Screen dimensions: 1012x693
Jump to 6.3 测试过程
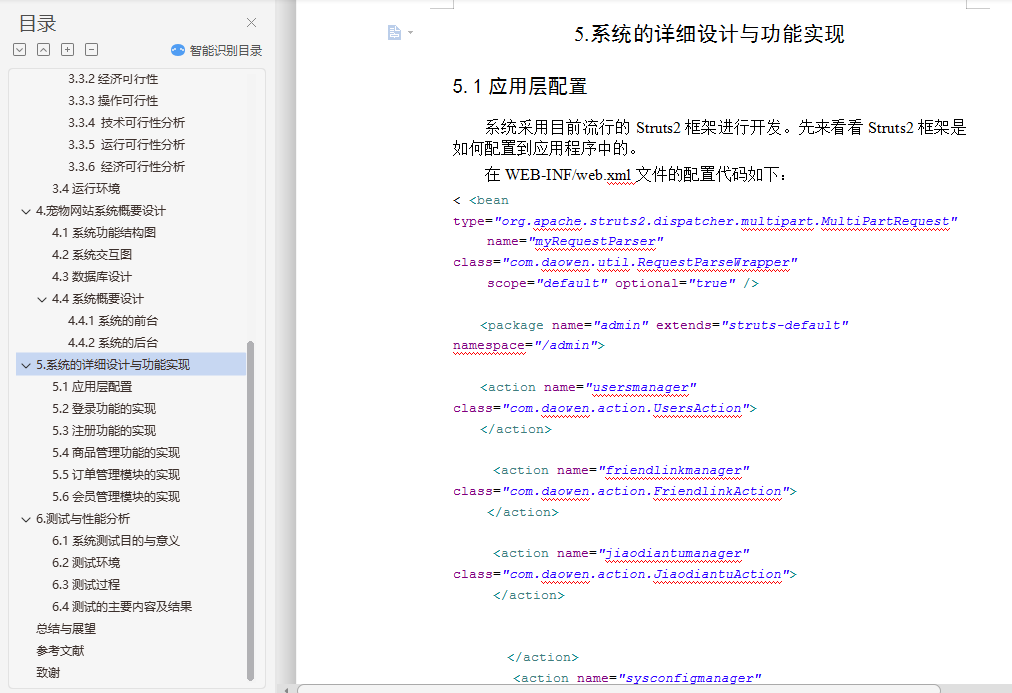click(x=86, y=585)
